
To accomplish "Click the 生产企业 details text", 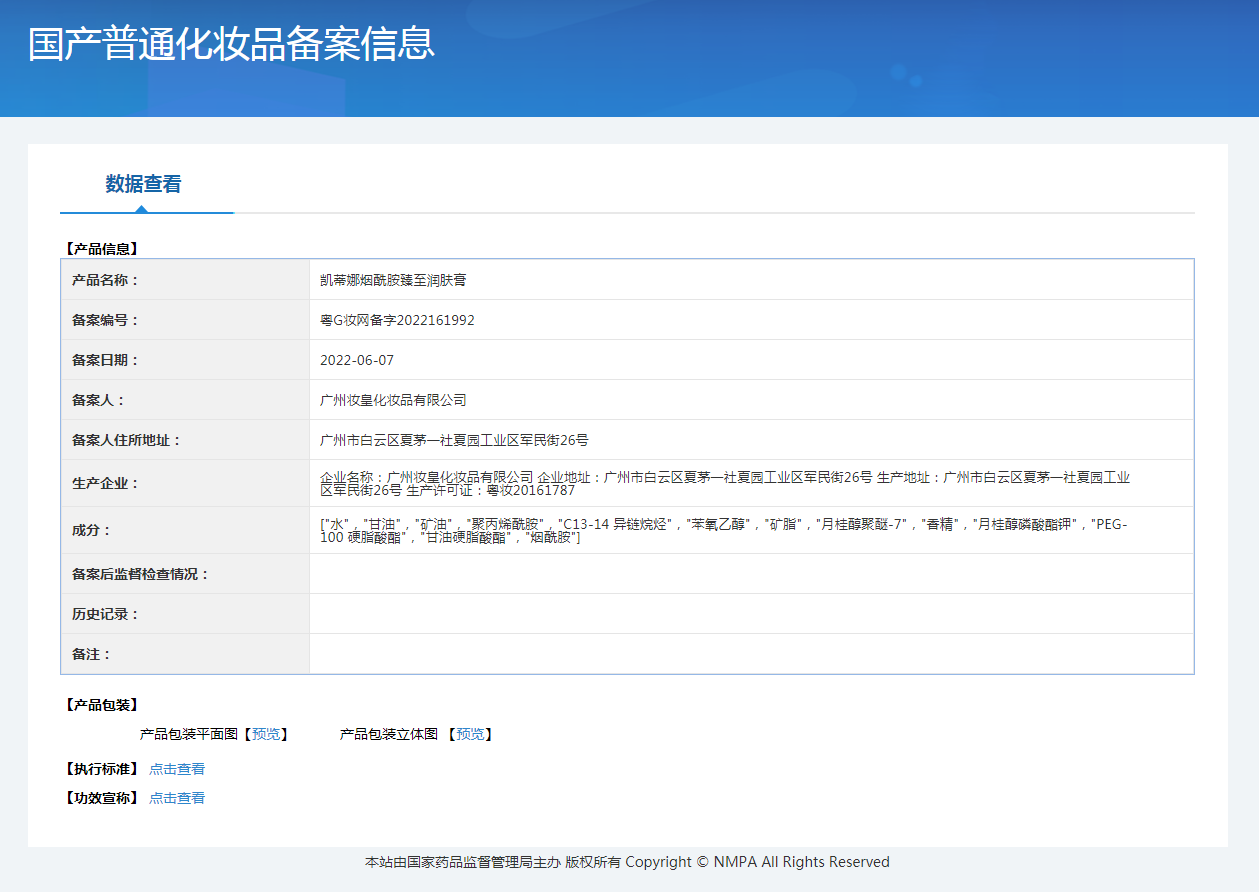I will pos(724,483).
